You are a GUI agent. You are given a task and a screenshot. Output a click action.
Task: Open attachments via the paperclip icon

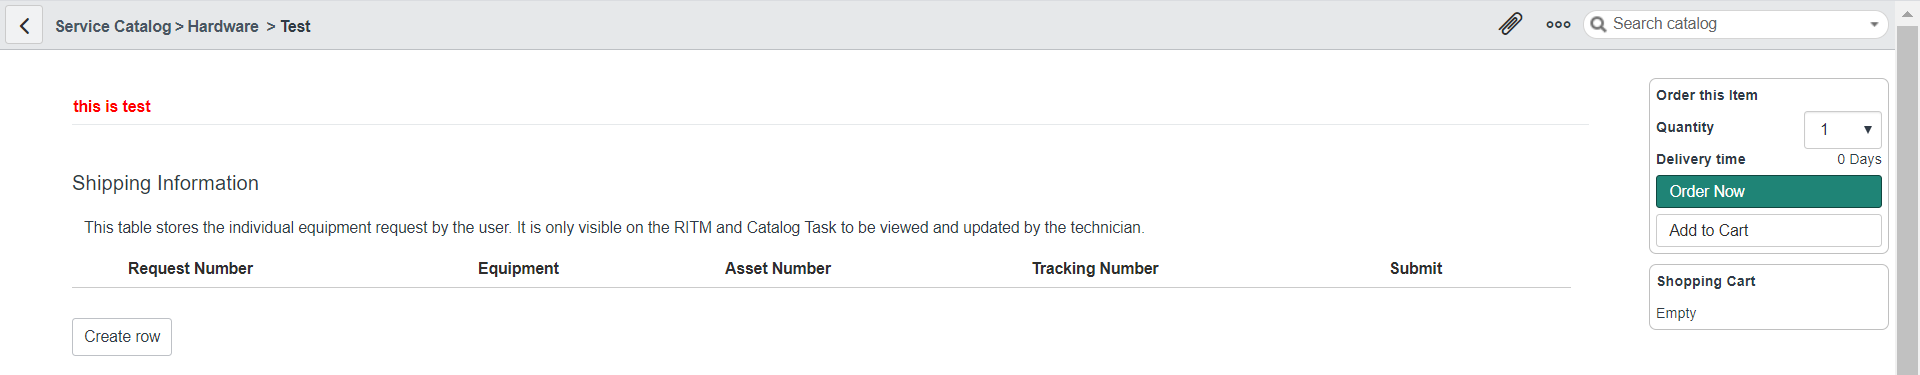[x=1510, y=24]
